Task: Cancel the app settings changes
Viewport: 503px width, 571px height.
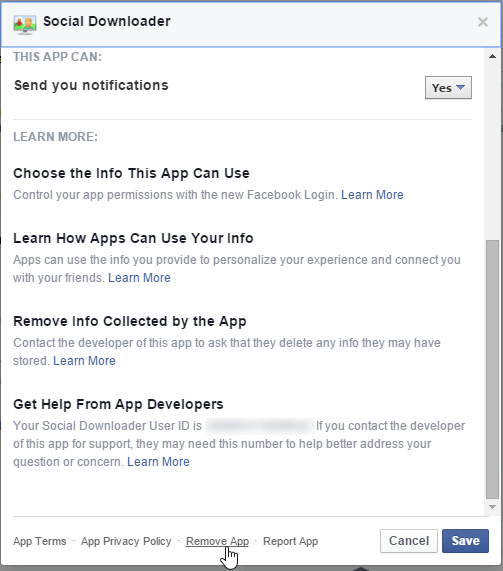Action: coord(409,541)
